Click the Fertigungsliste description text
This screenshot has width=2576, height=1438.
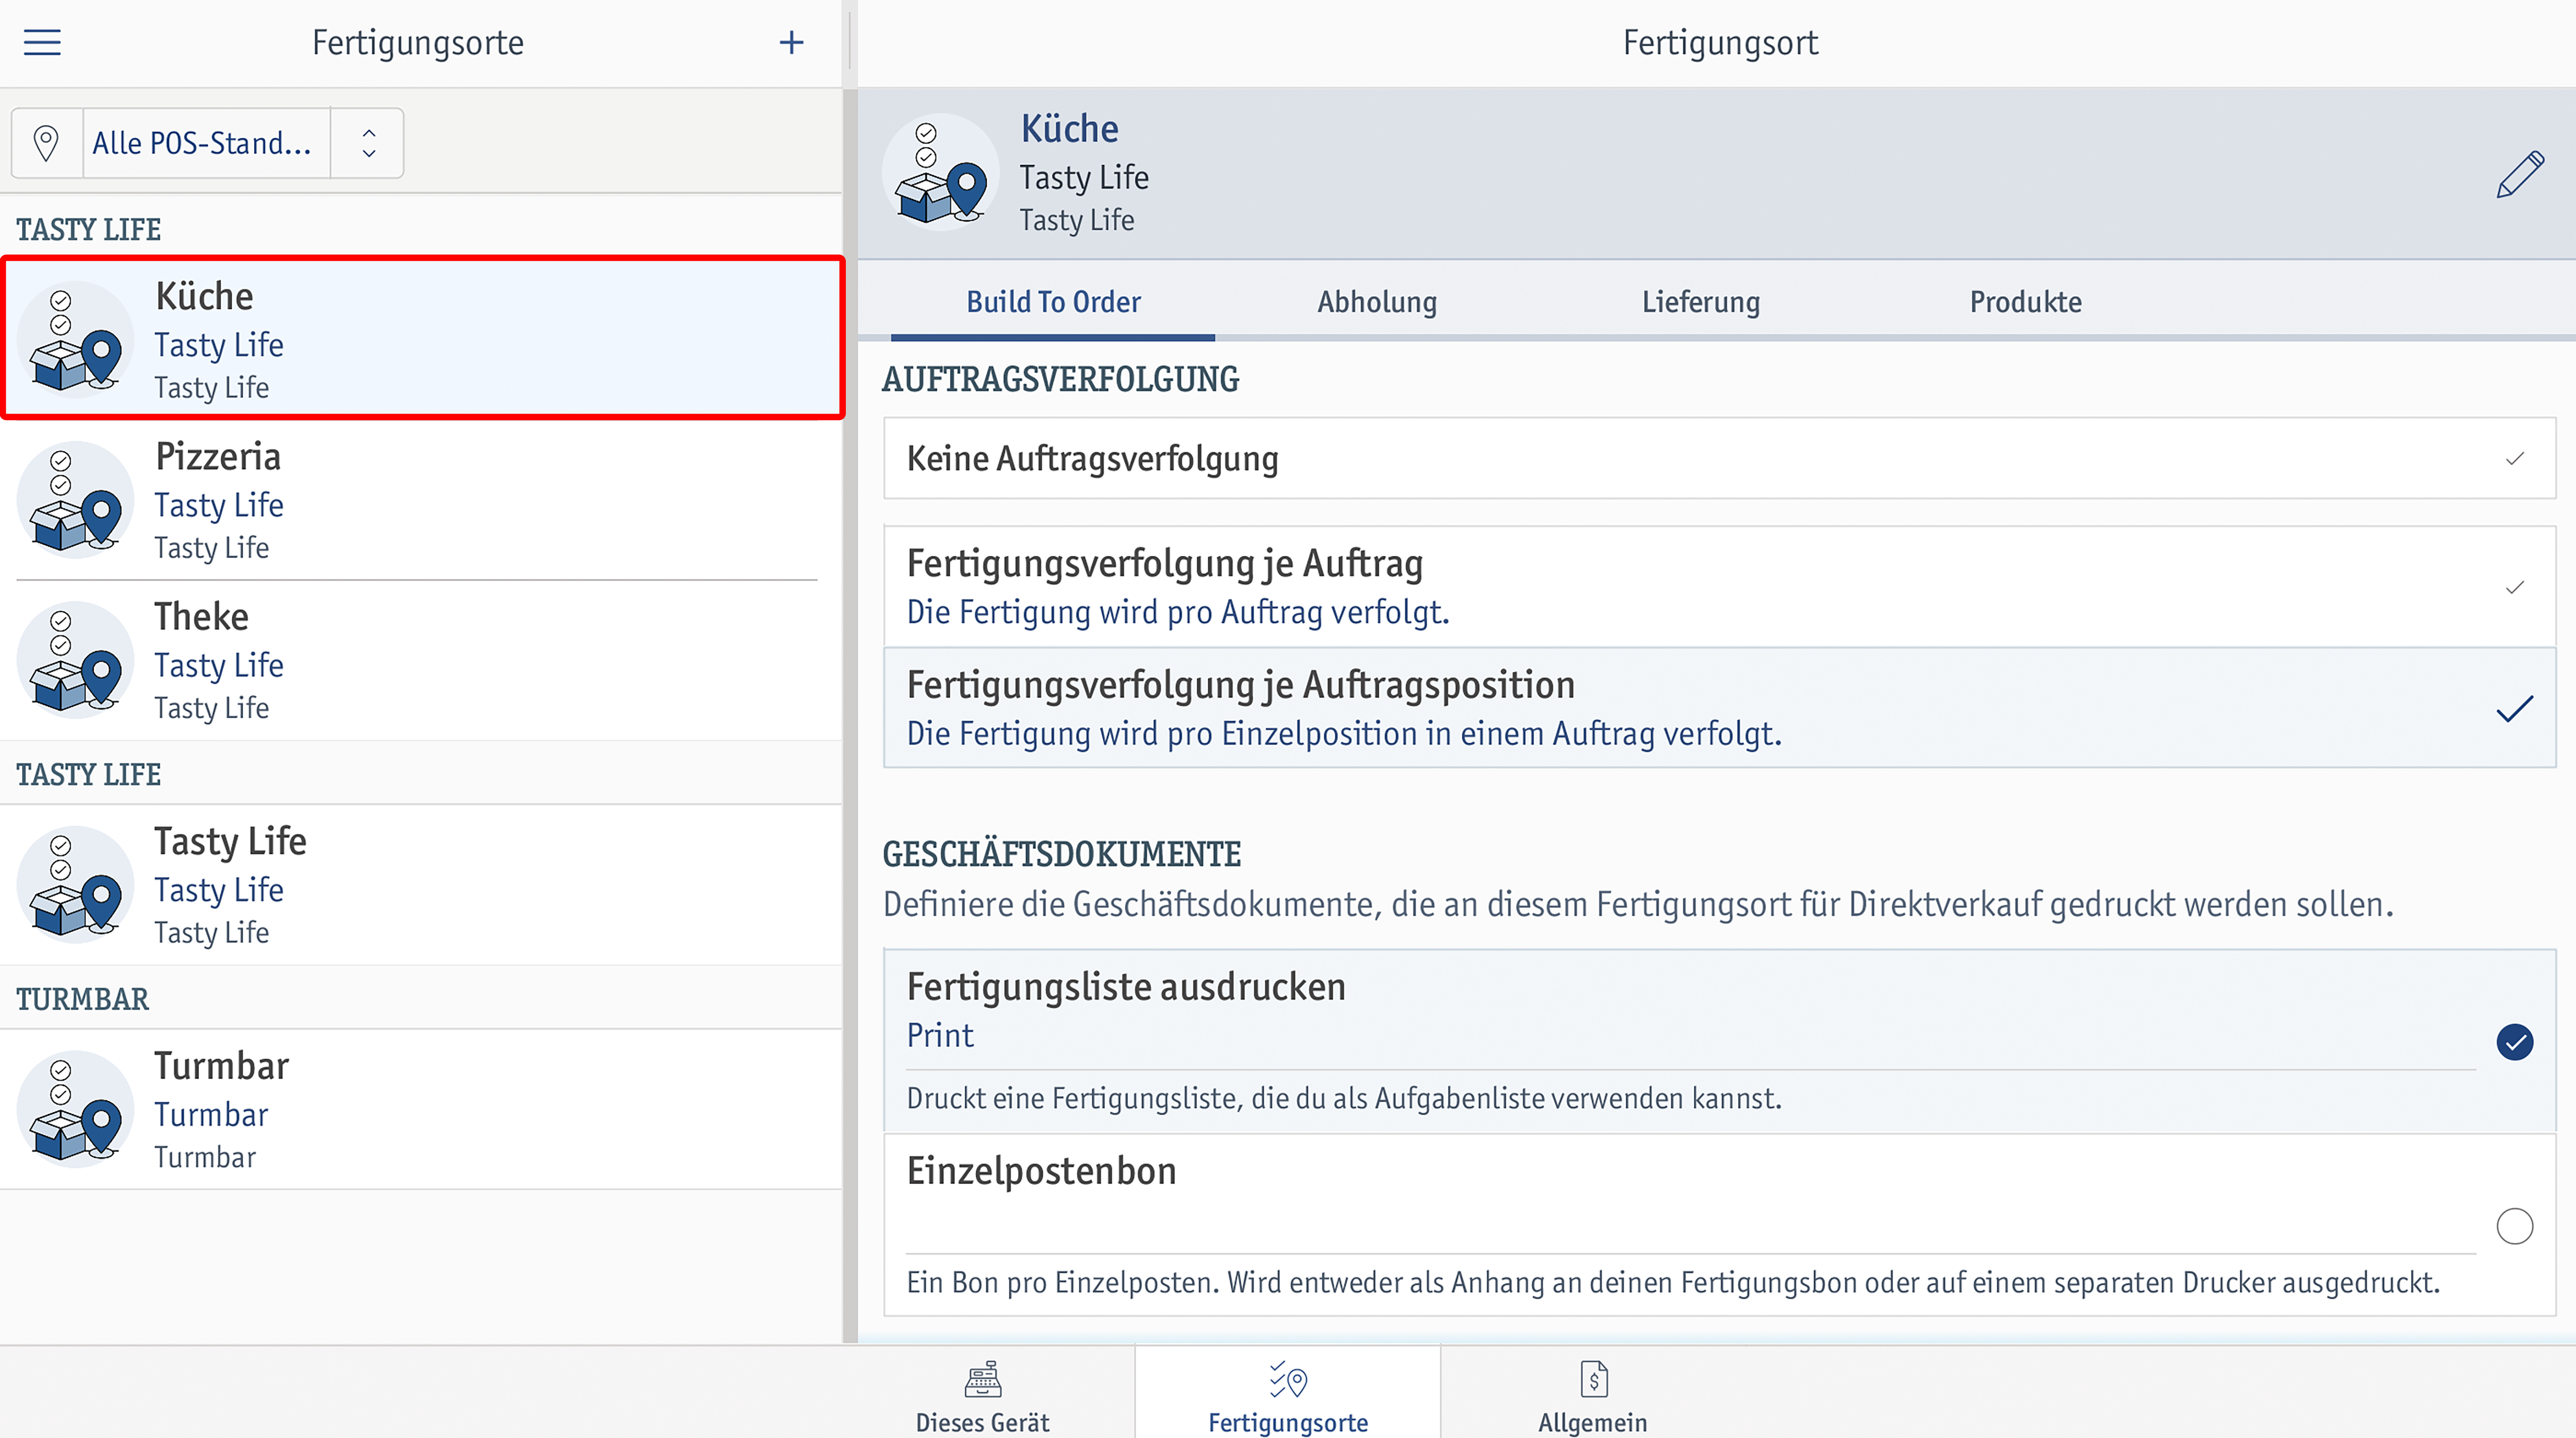pyautogui.click(x=1344, y=1098)
